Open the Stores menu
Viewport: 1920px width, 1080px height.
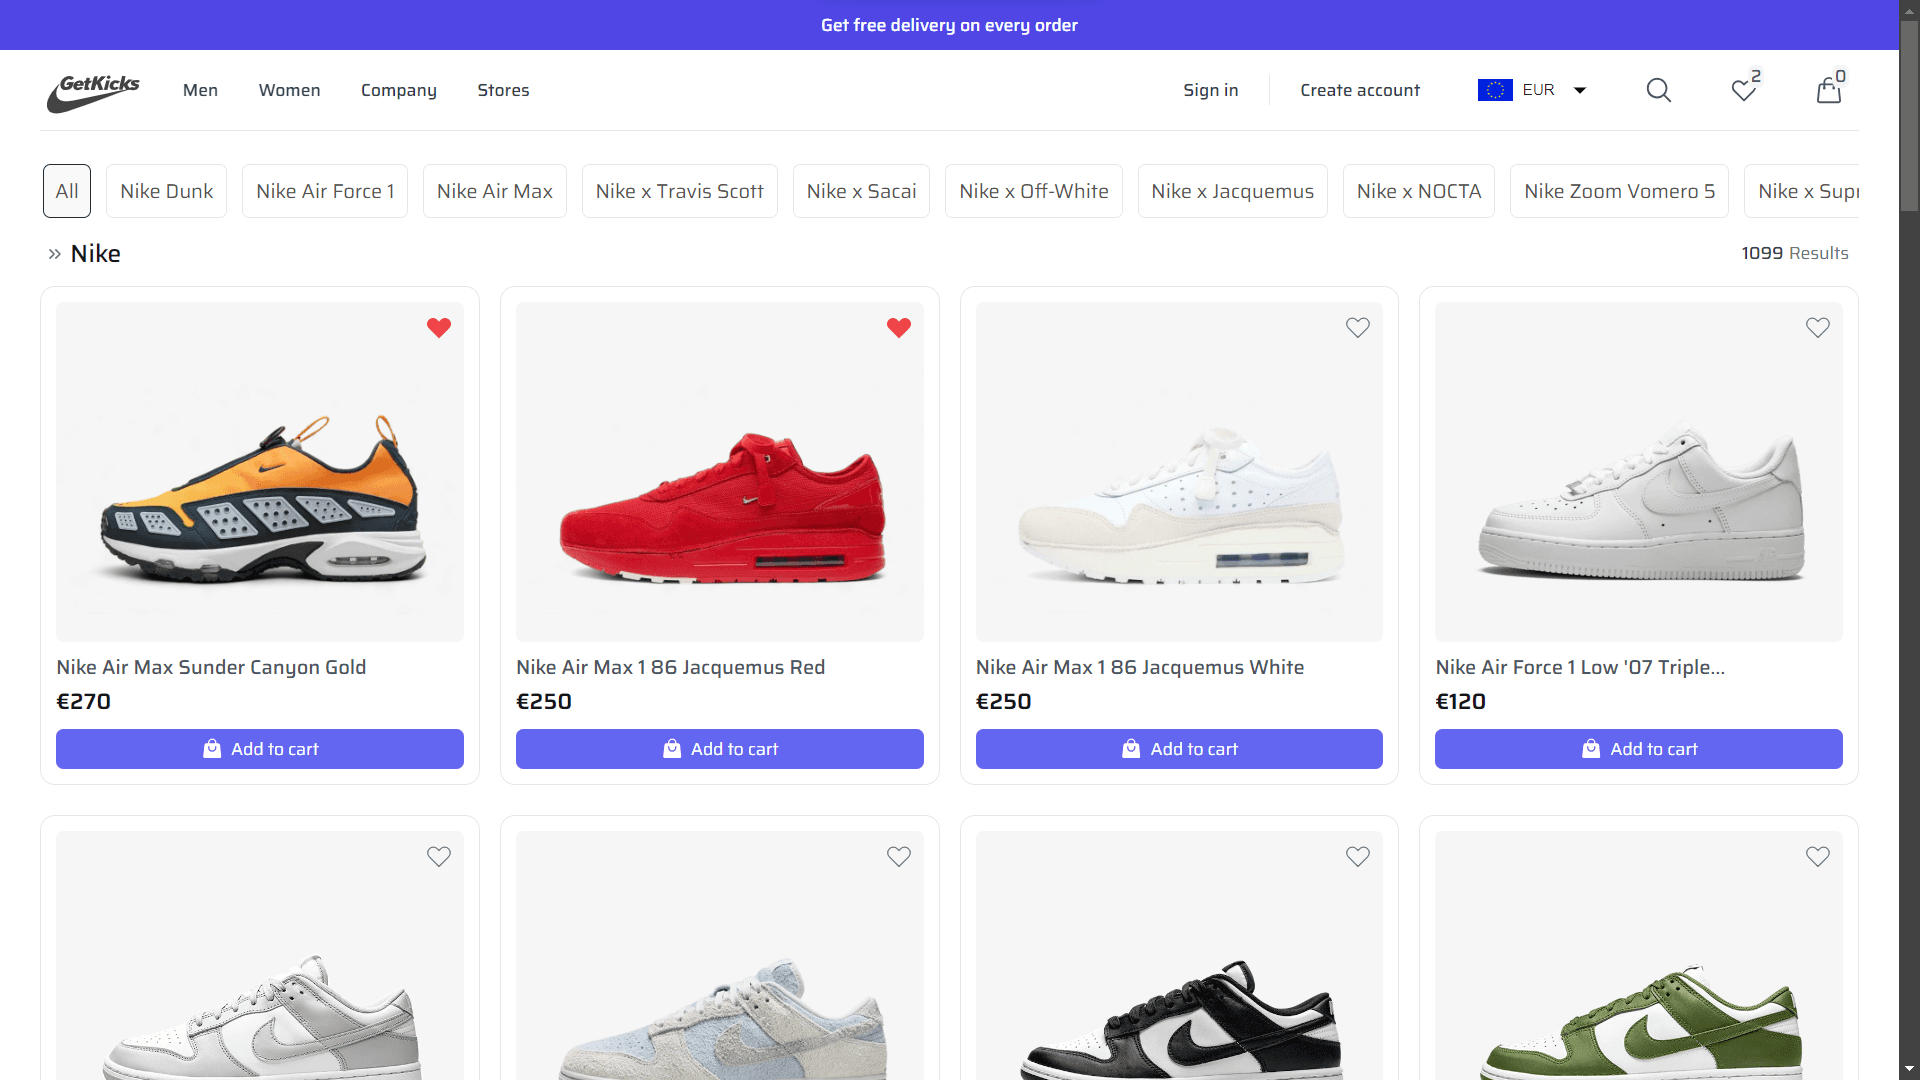click(x=503, y=90)
